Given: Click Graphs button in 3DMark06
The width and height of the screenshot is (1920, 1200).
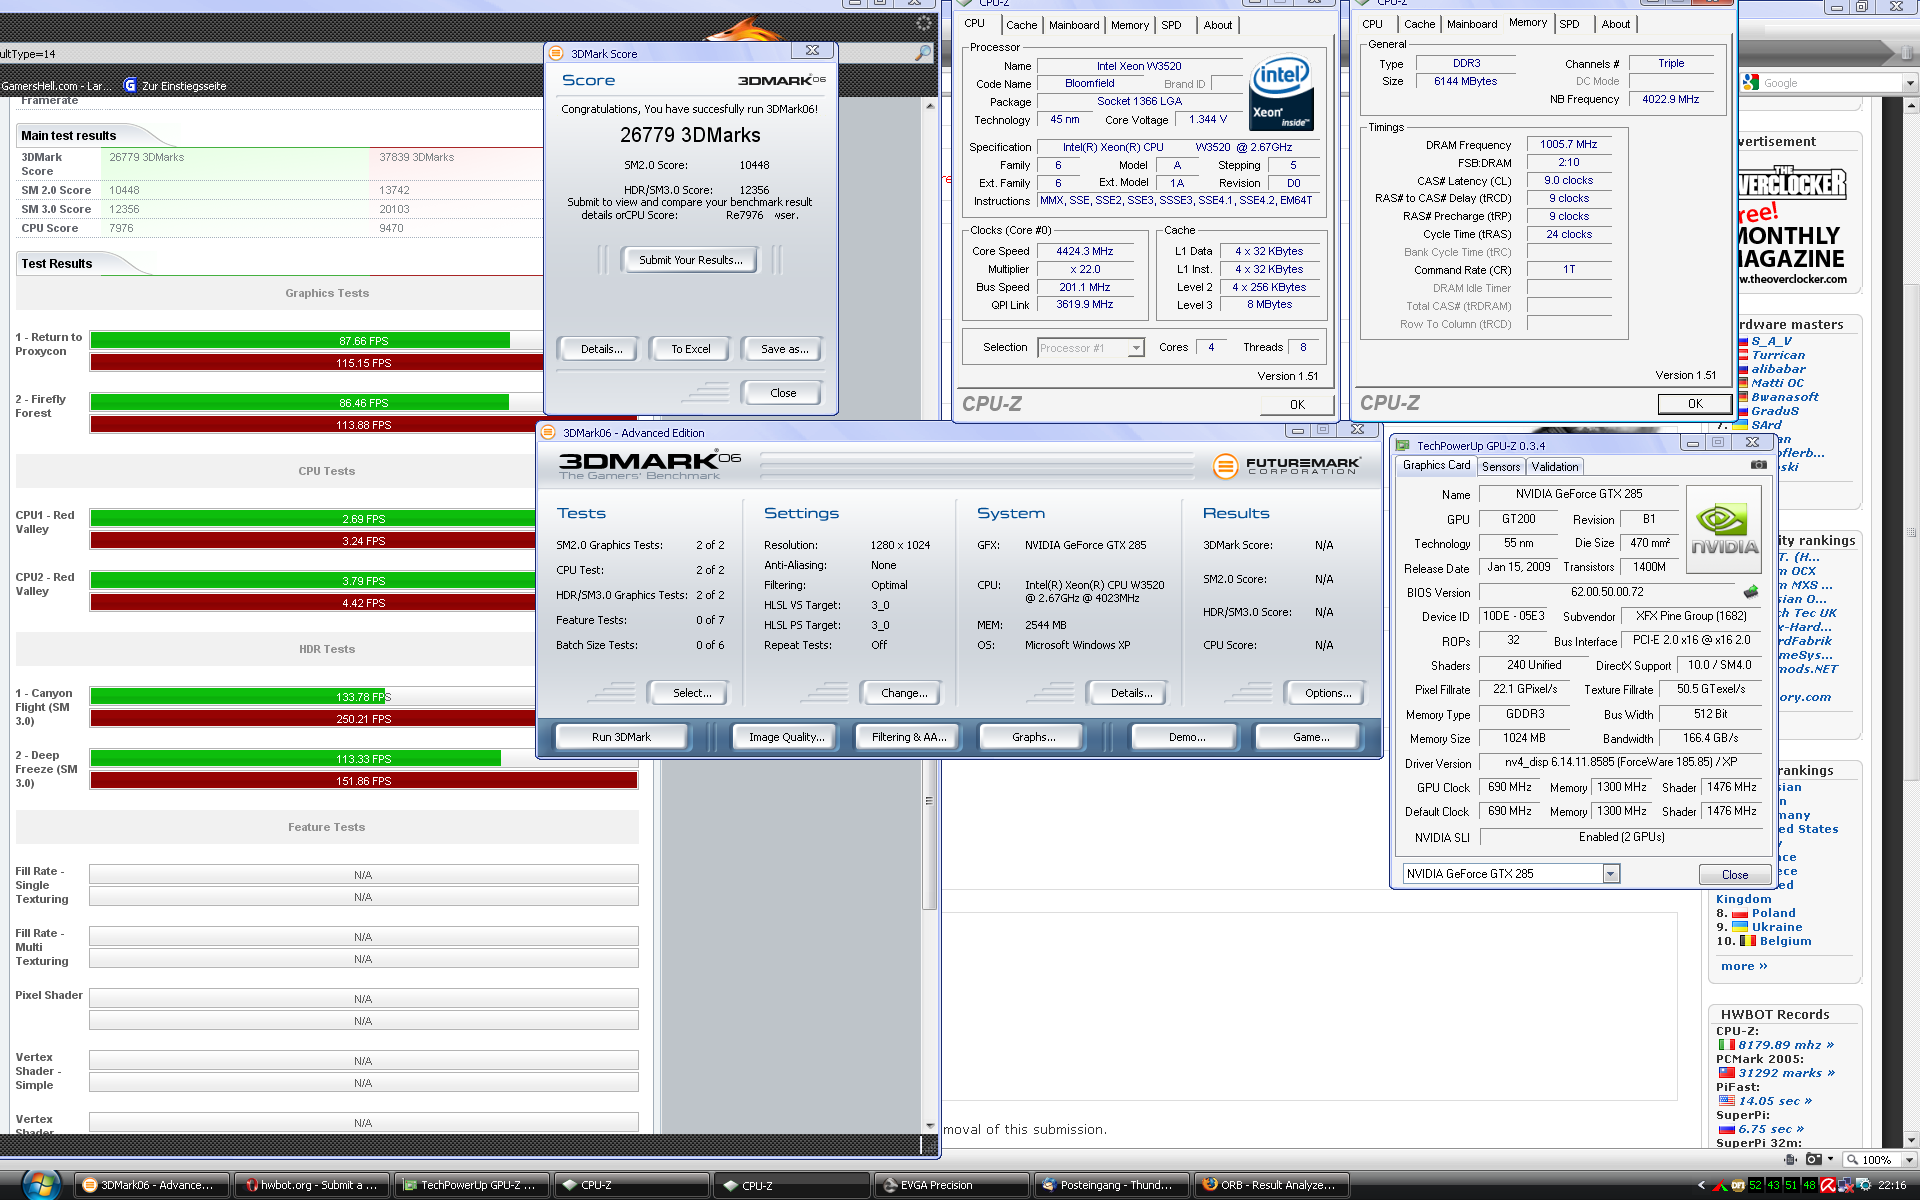Looking at the screenshot, I should tap(1033, 737).
